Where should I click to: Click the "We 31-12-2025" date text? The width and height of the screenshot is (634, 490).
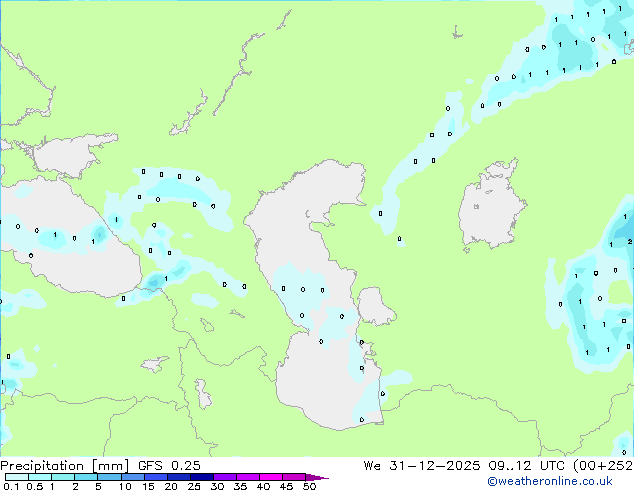(422, 466)
